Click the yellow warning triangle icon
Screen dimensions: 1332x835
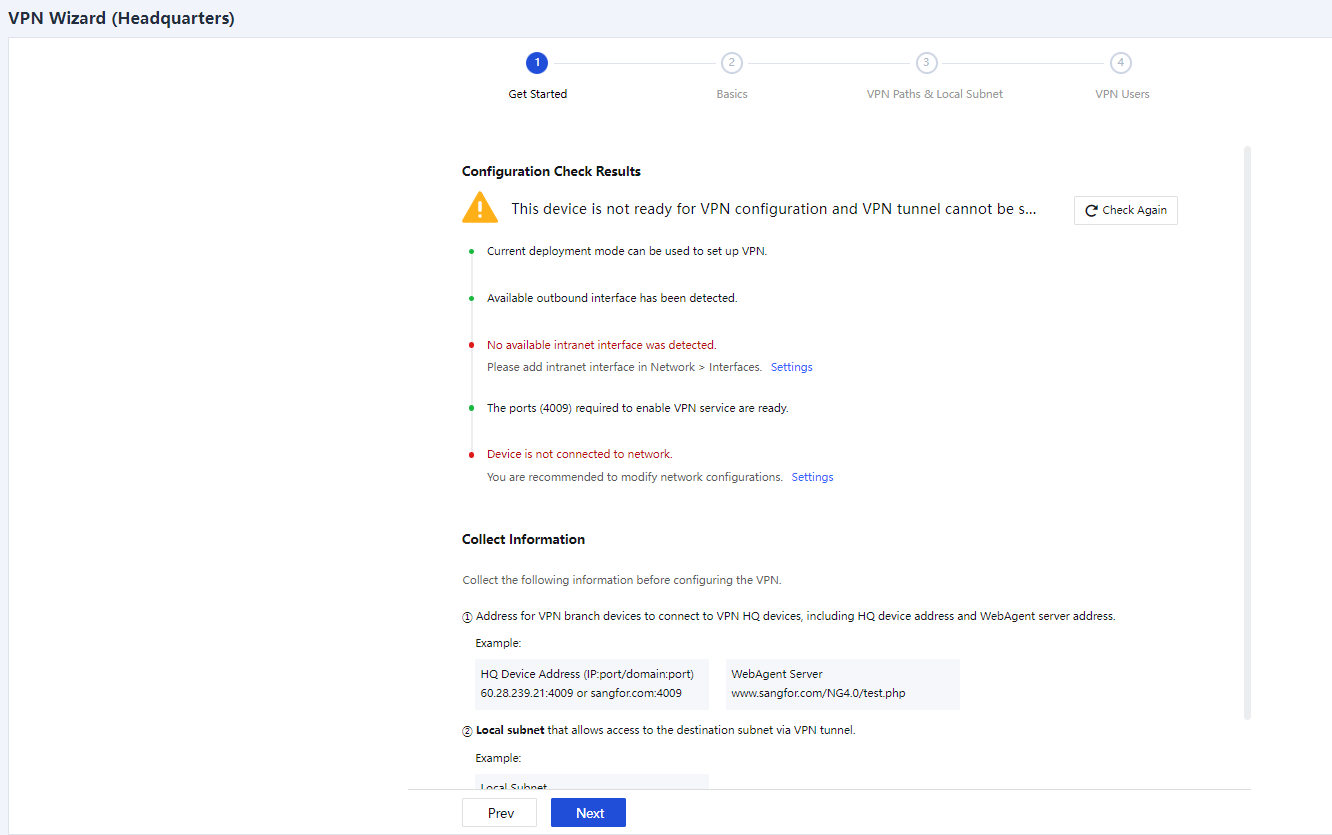pyautogui.click(x=480, y=208)
